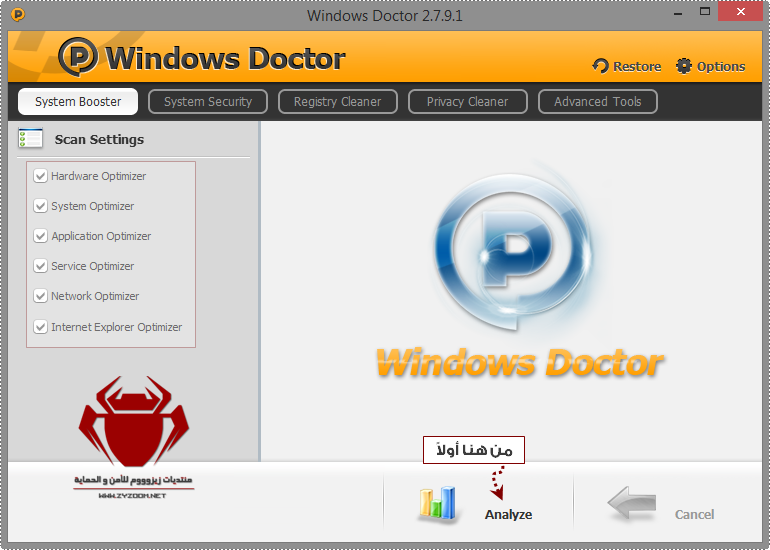This screenshot has height=550, width=770.
Task: Toggle System Optimizer checkbox
Action: (x=40, y=206)
